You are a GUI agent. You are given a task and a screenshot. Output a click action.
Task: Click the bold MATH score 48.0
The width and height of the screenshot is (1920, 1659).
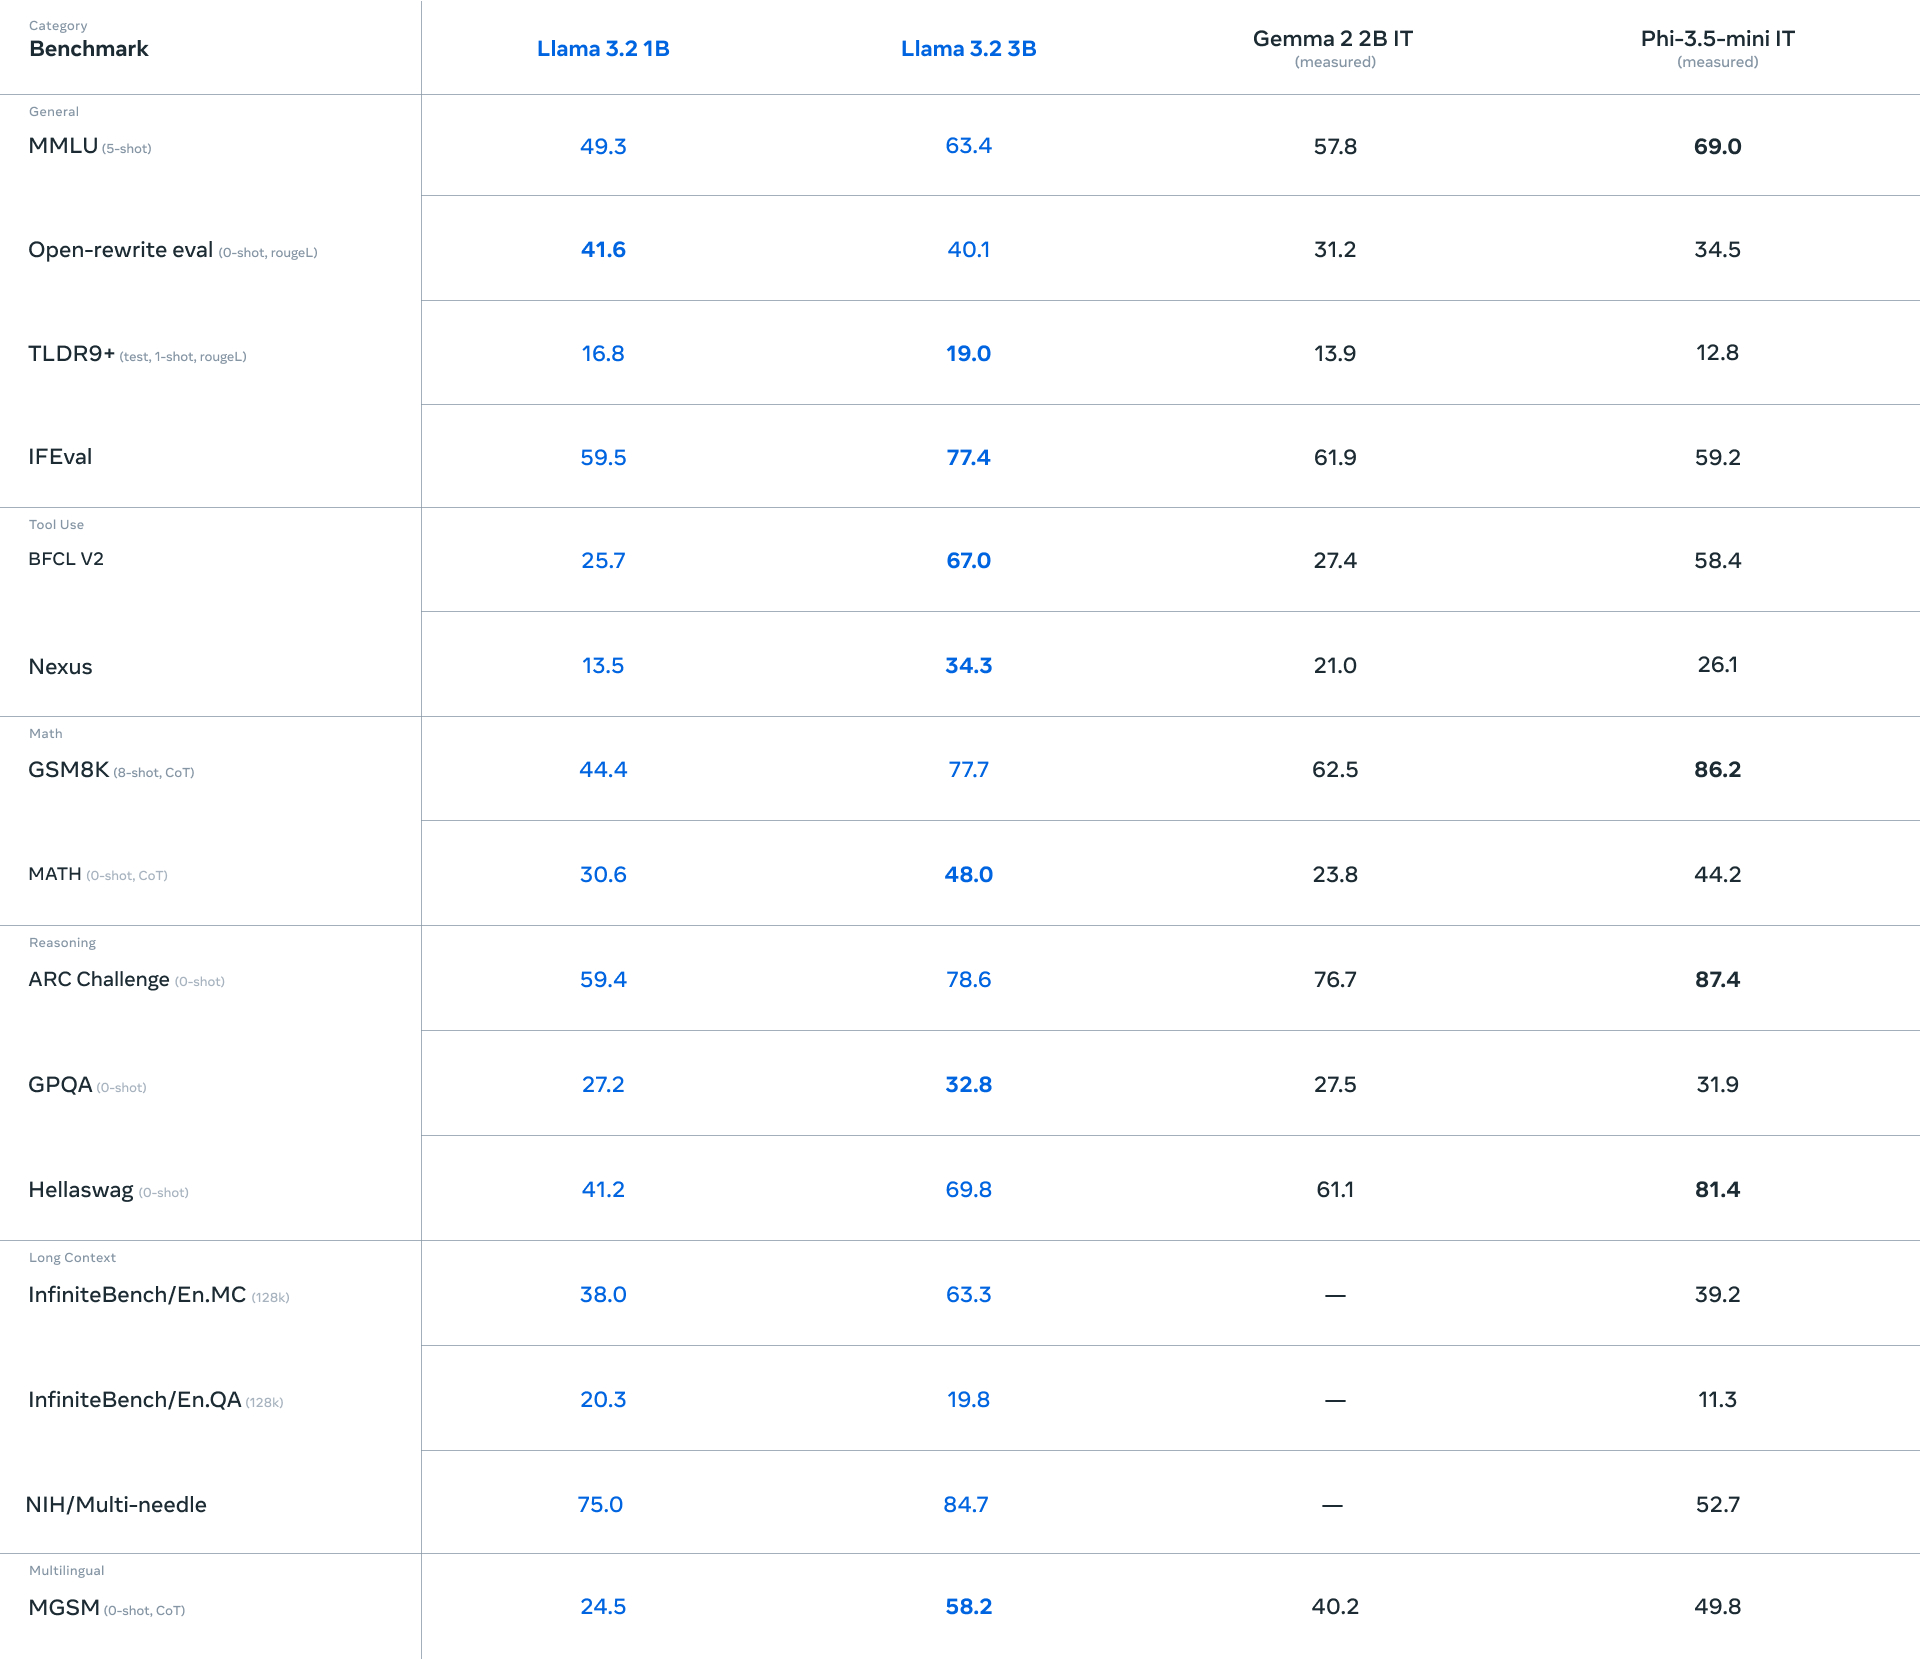click(968, 875)
